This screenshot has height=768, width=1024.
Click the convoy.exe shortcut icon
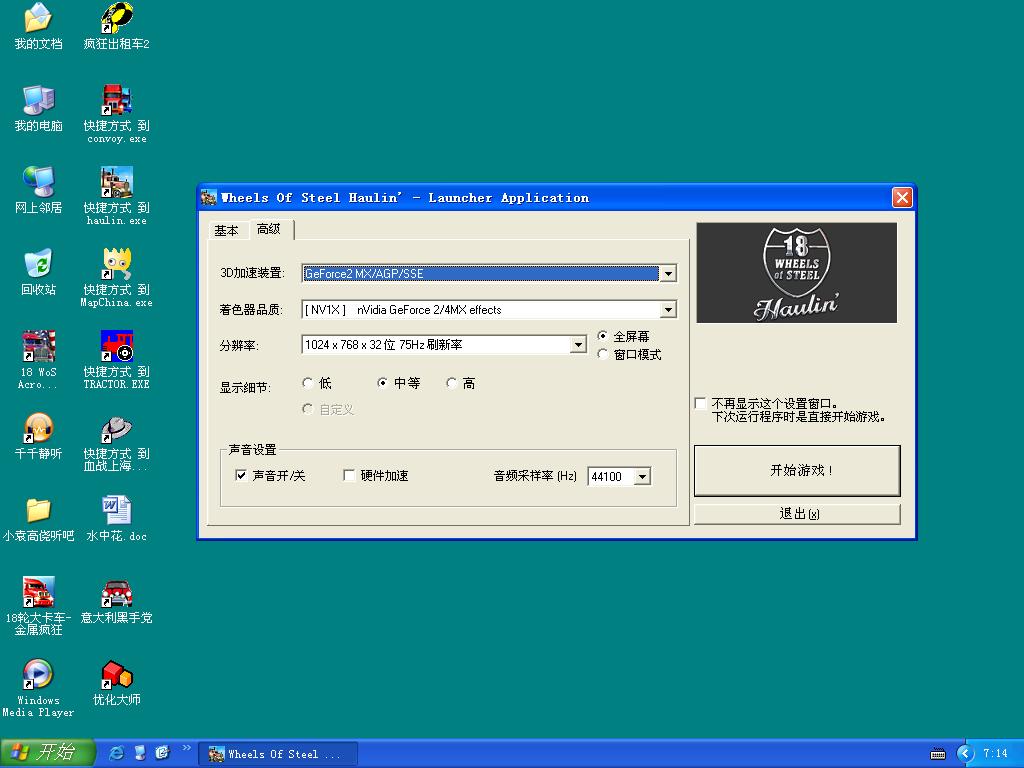point(117,101)
